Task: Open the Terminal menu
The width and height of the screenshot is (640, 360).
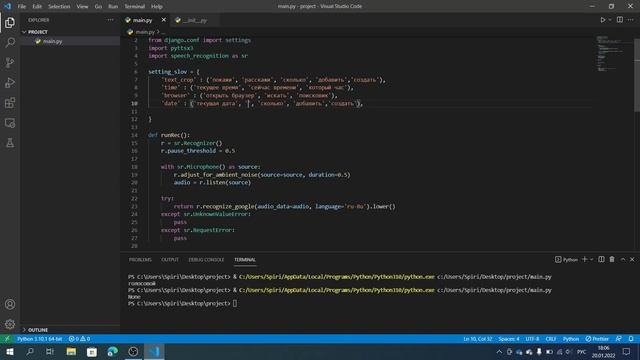Action: [x=134, y=6]
